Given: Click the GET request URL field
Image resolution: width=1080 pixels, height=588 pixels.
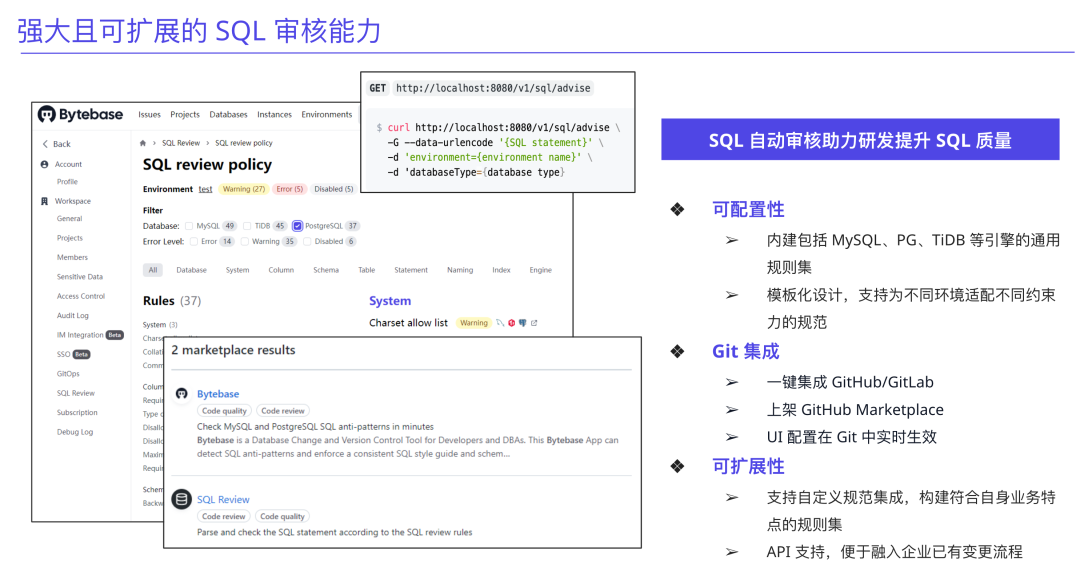Looking at the screenshot, I should (493, 88).
